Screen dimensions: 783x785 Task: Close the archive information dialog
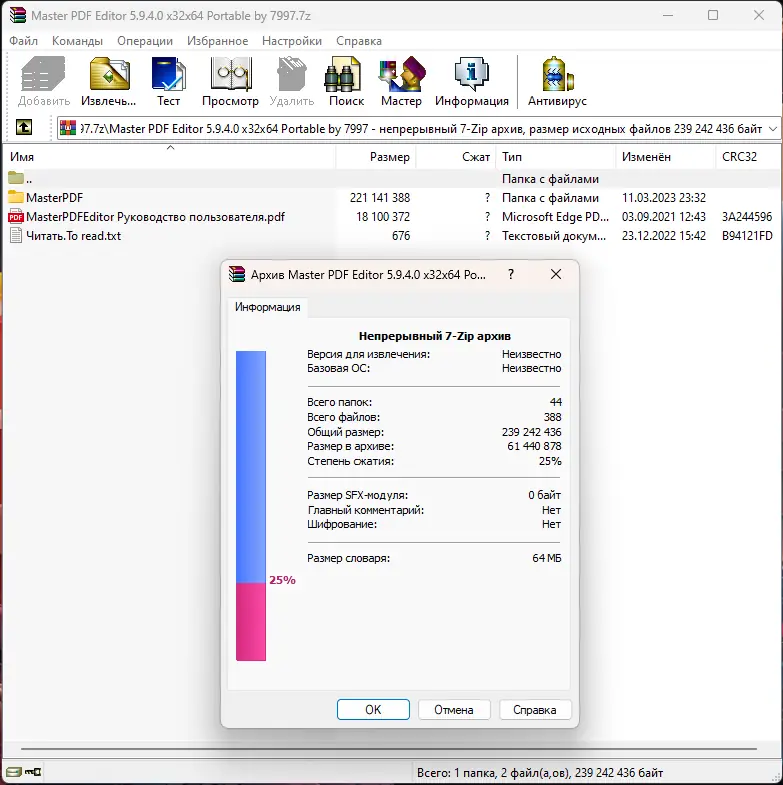click(556, 274)
